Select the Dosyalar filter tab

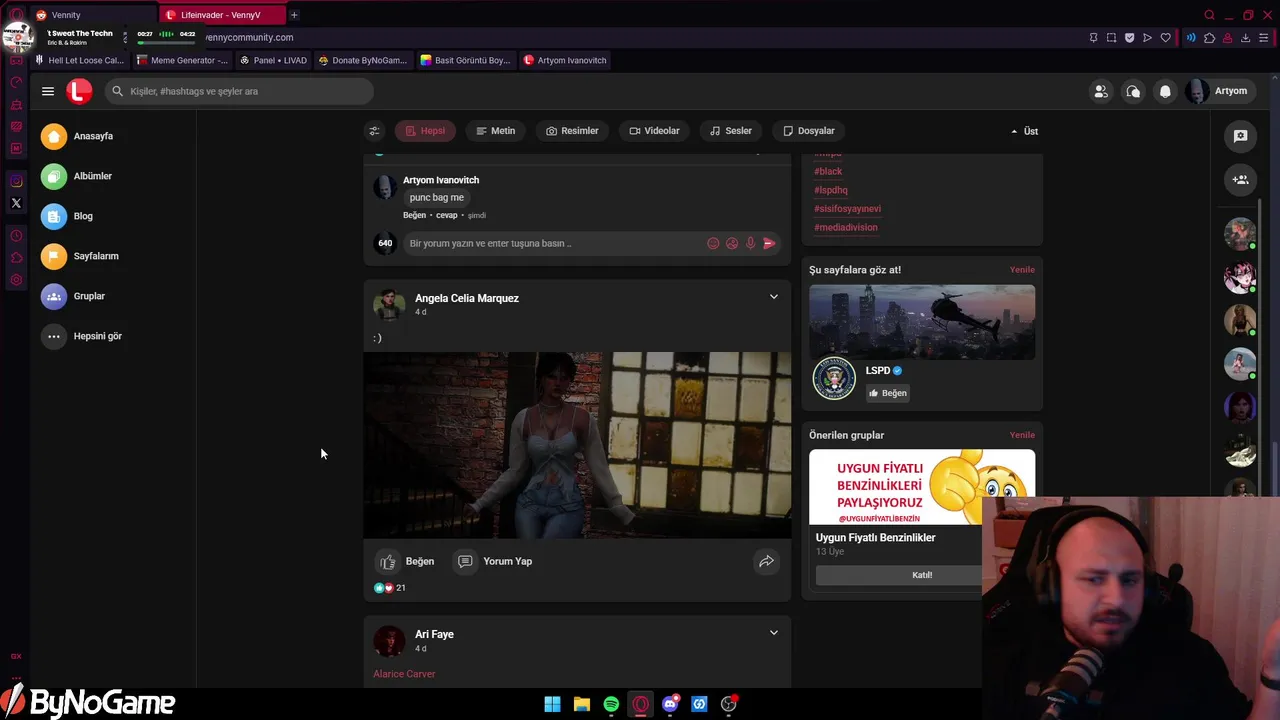point(809,131)
